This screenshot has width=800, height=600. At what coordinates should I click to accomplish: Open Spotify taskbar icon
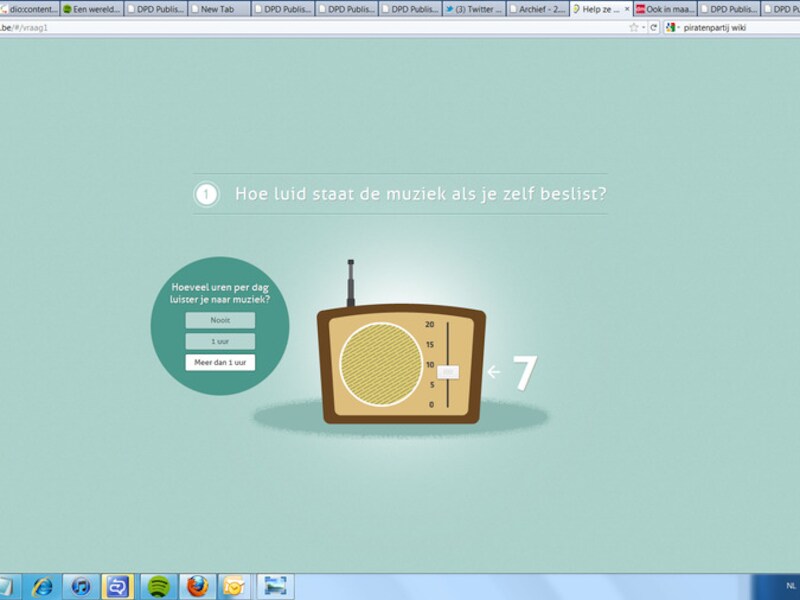click(x=159, y=587)
